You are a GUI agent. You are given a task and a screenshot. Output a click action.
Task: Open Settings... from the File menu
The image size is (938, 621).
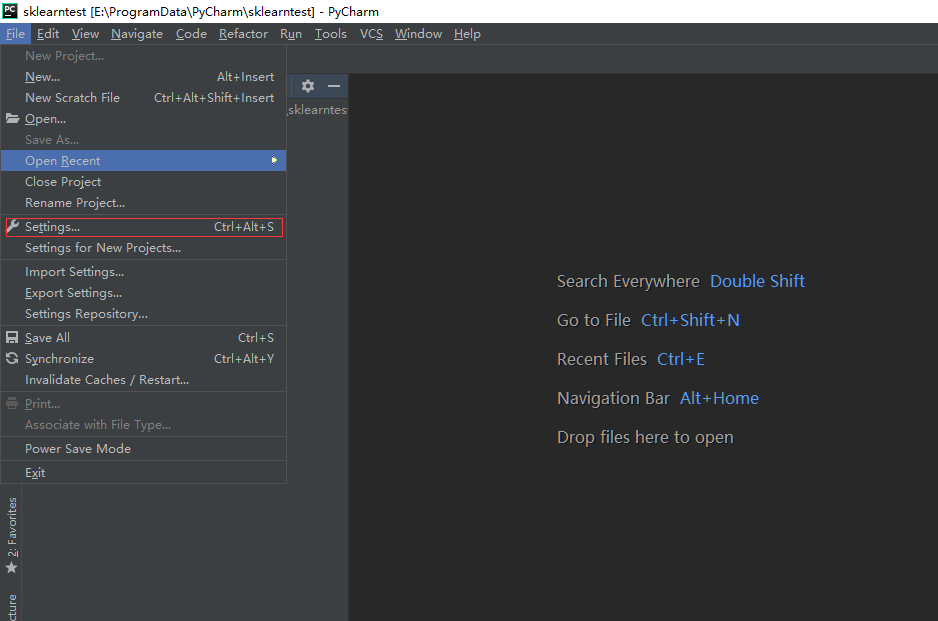click(x=144, y=227)
